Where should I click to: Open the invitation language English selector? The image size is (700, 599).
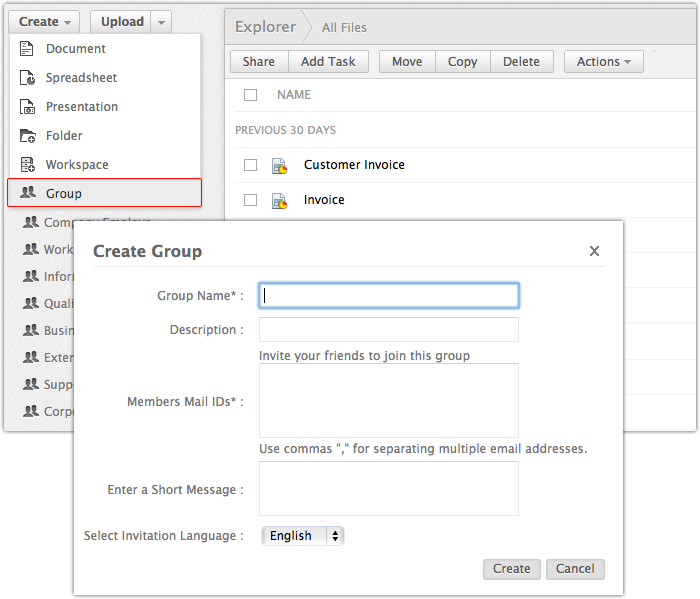point(302,536)
